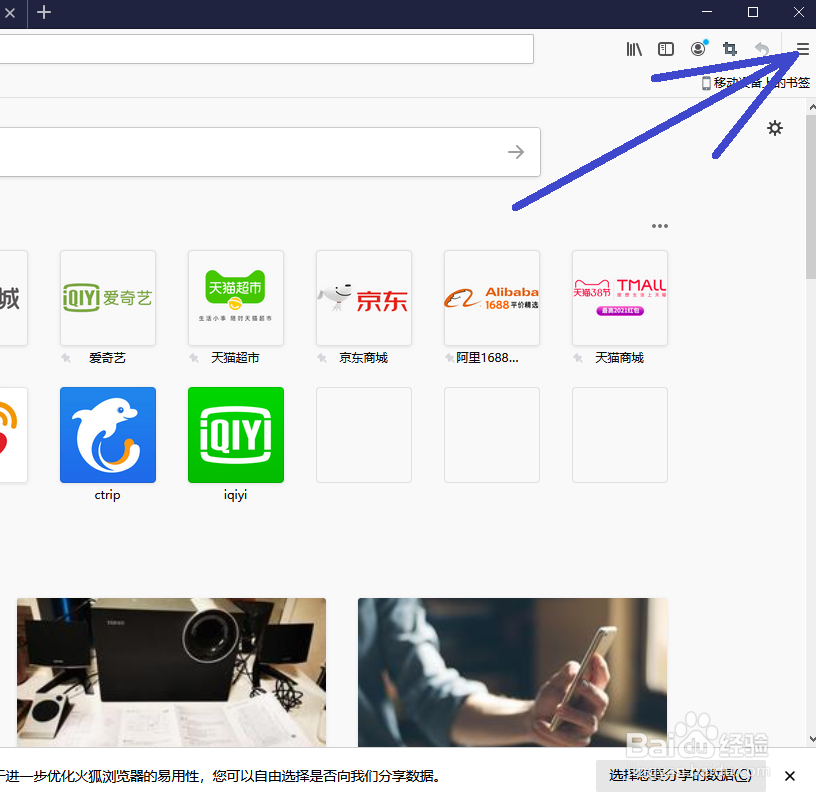Open new tab page settings gear
Image resolution: width=816 pixels, height=799 pixels.
775,128
